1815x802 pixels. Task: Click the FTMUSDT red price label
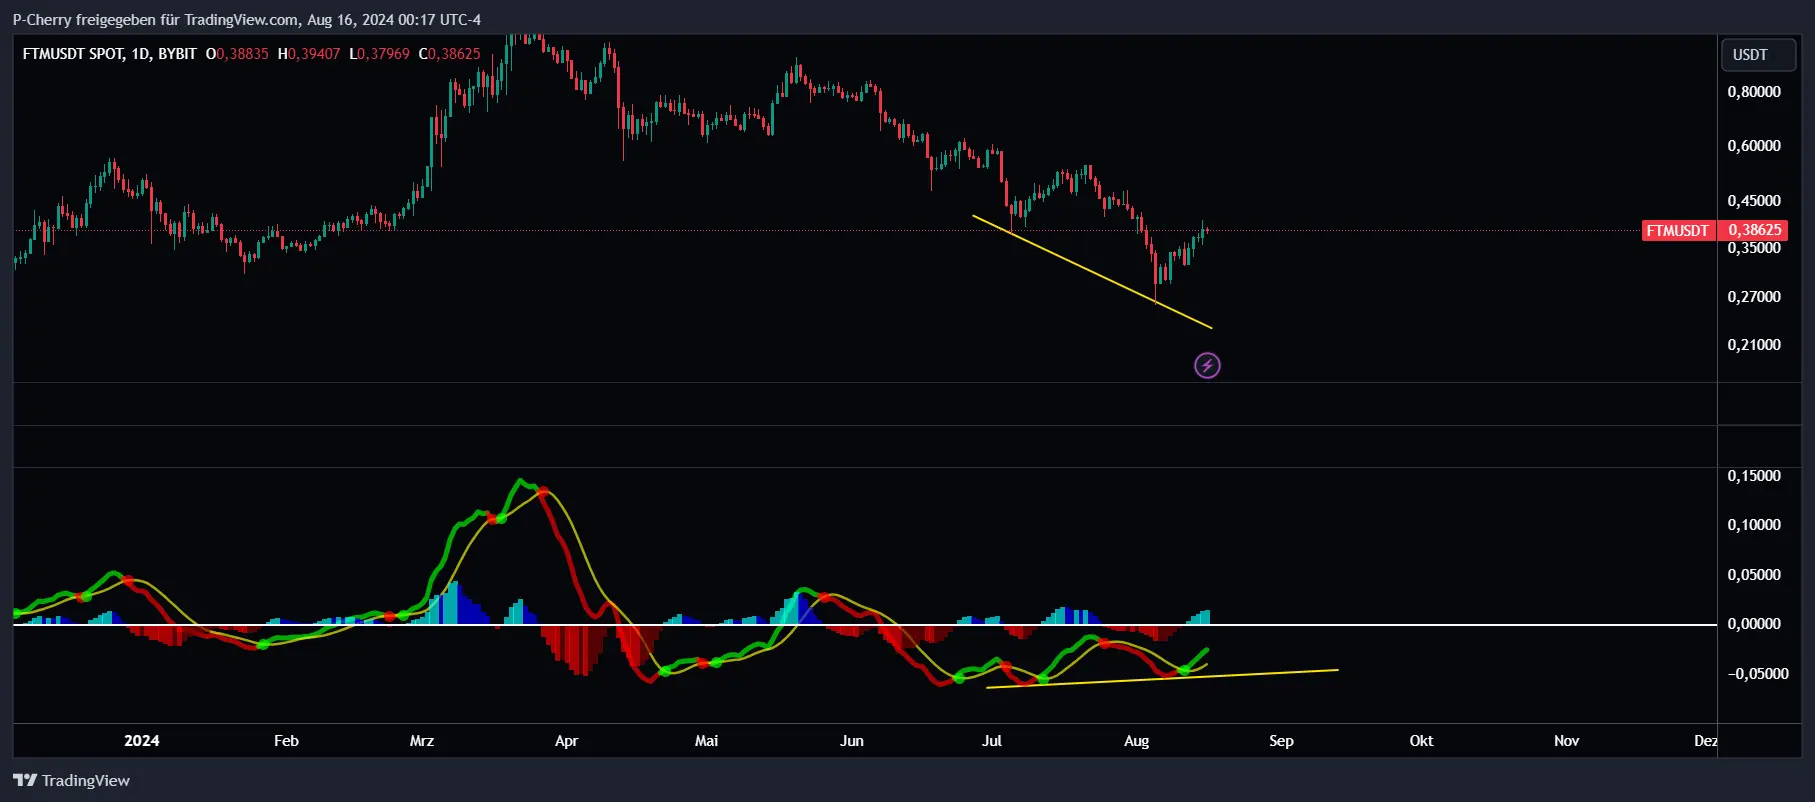[1678, 230]
